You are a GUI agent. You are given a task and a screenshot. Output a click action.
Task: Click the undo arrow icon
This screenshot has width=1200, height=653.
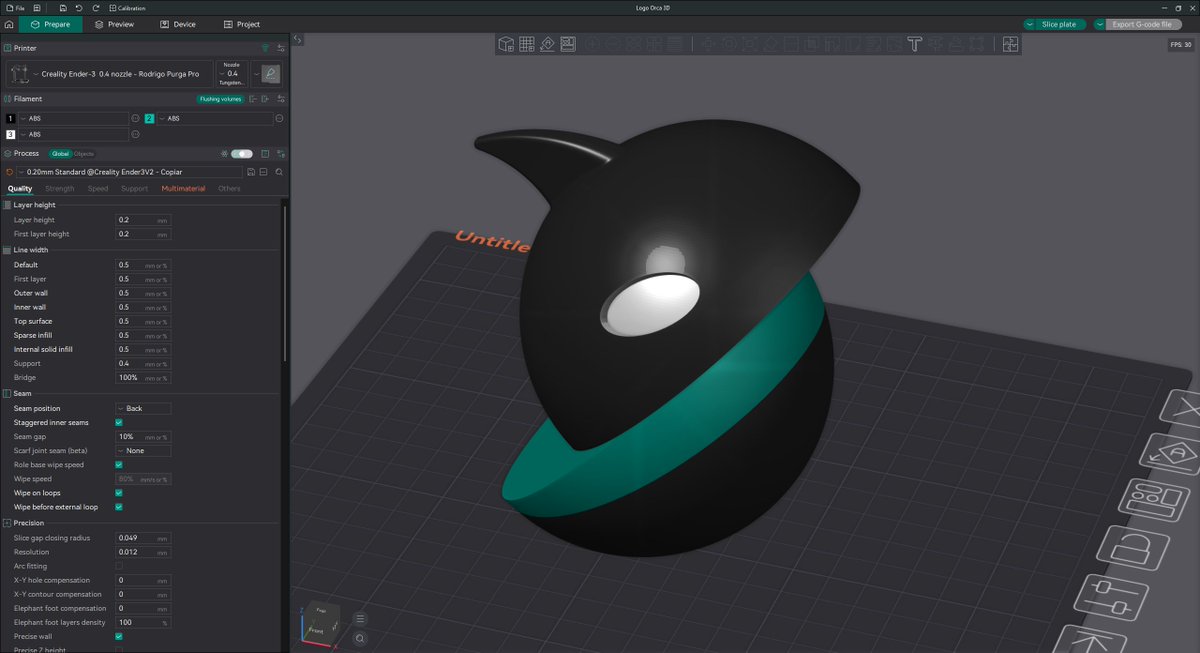pyautogui.click(x=78, y=7)
